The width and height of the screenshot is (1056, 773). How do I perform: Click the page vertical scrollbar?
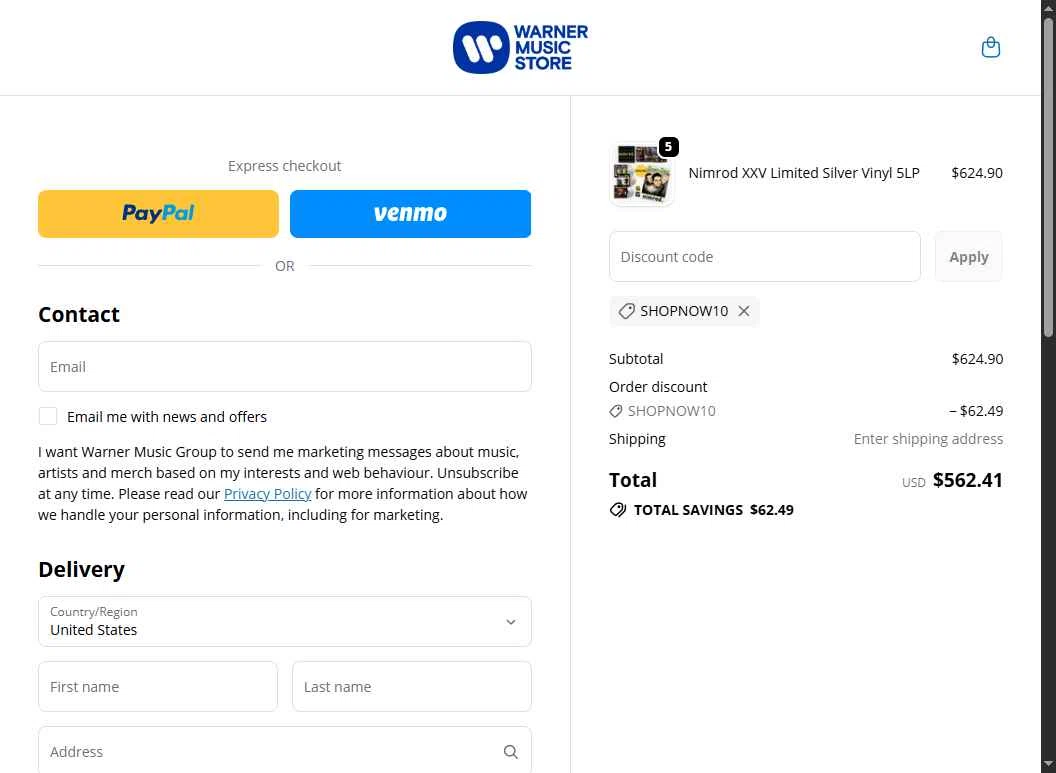(x=1048, y=178)
